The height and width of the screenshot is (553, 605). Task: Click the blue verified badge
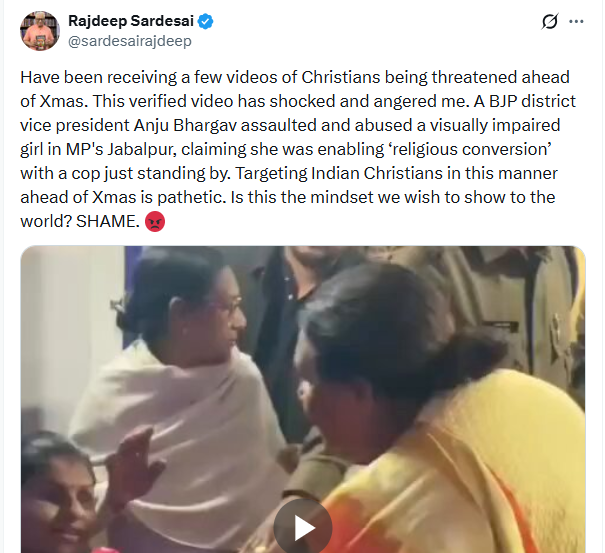click(x=205, y=21)
